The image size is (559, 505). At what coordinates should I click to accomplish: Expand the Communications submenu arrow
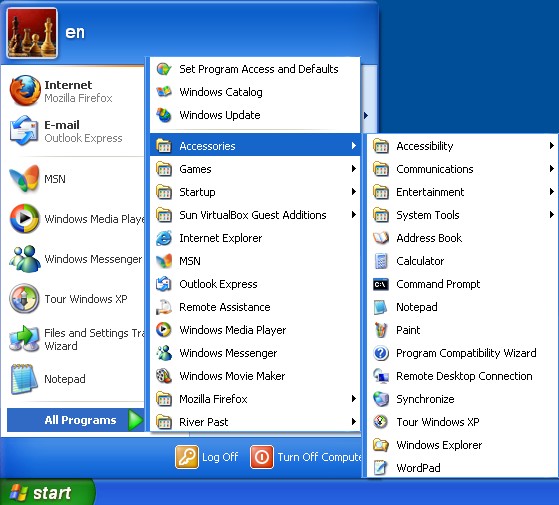(x=552, y=169)
